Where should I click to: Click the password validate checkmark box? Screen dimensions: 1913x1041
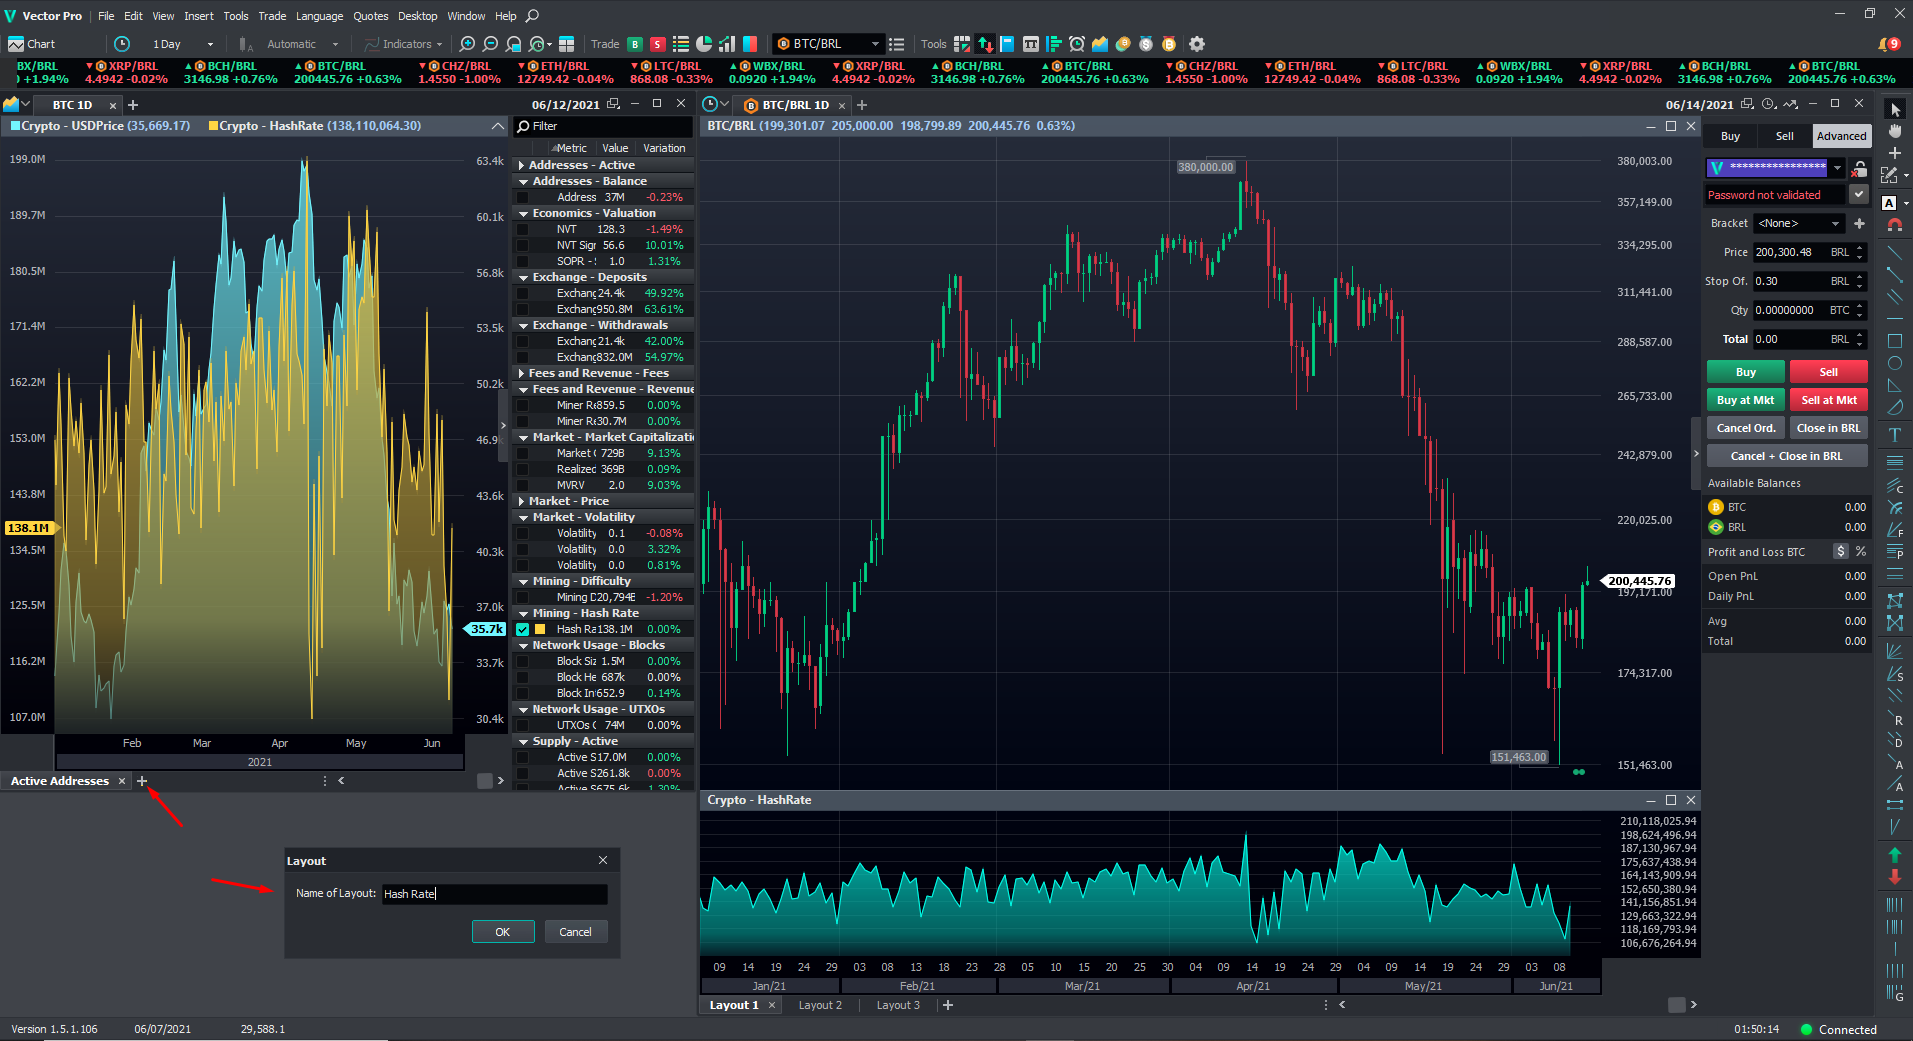1859,195
